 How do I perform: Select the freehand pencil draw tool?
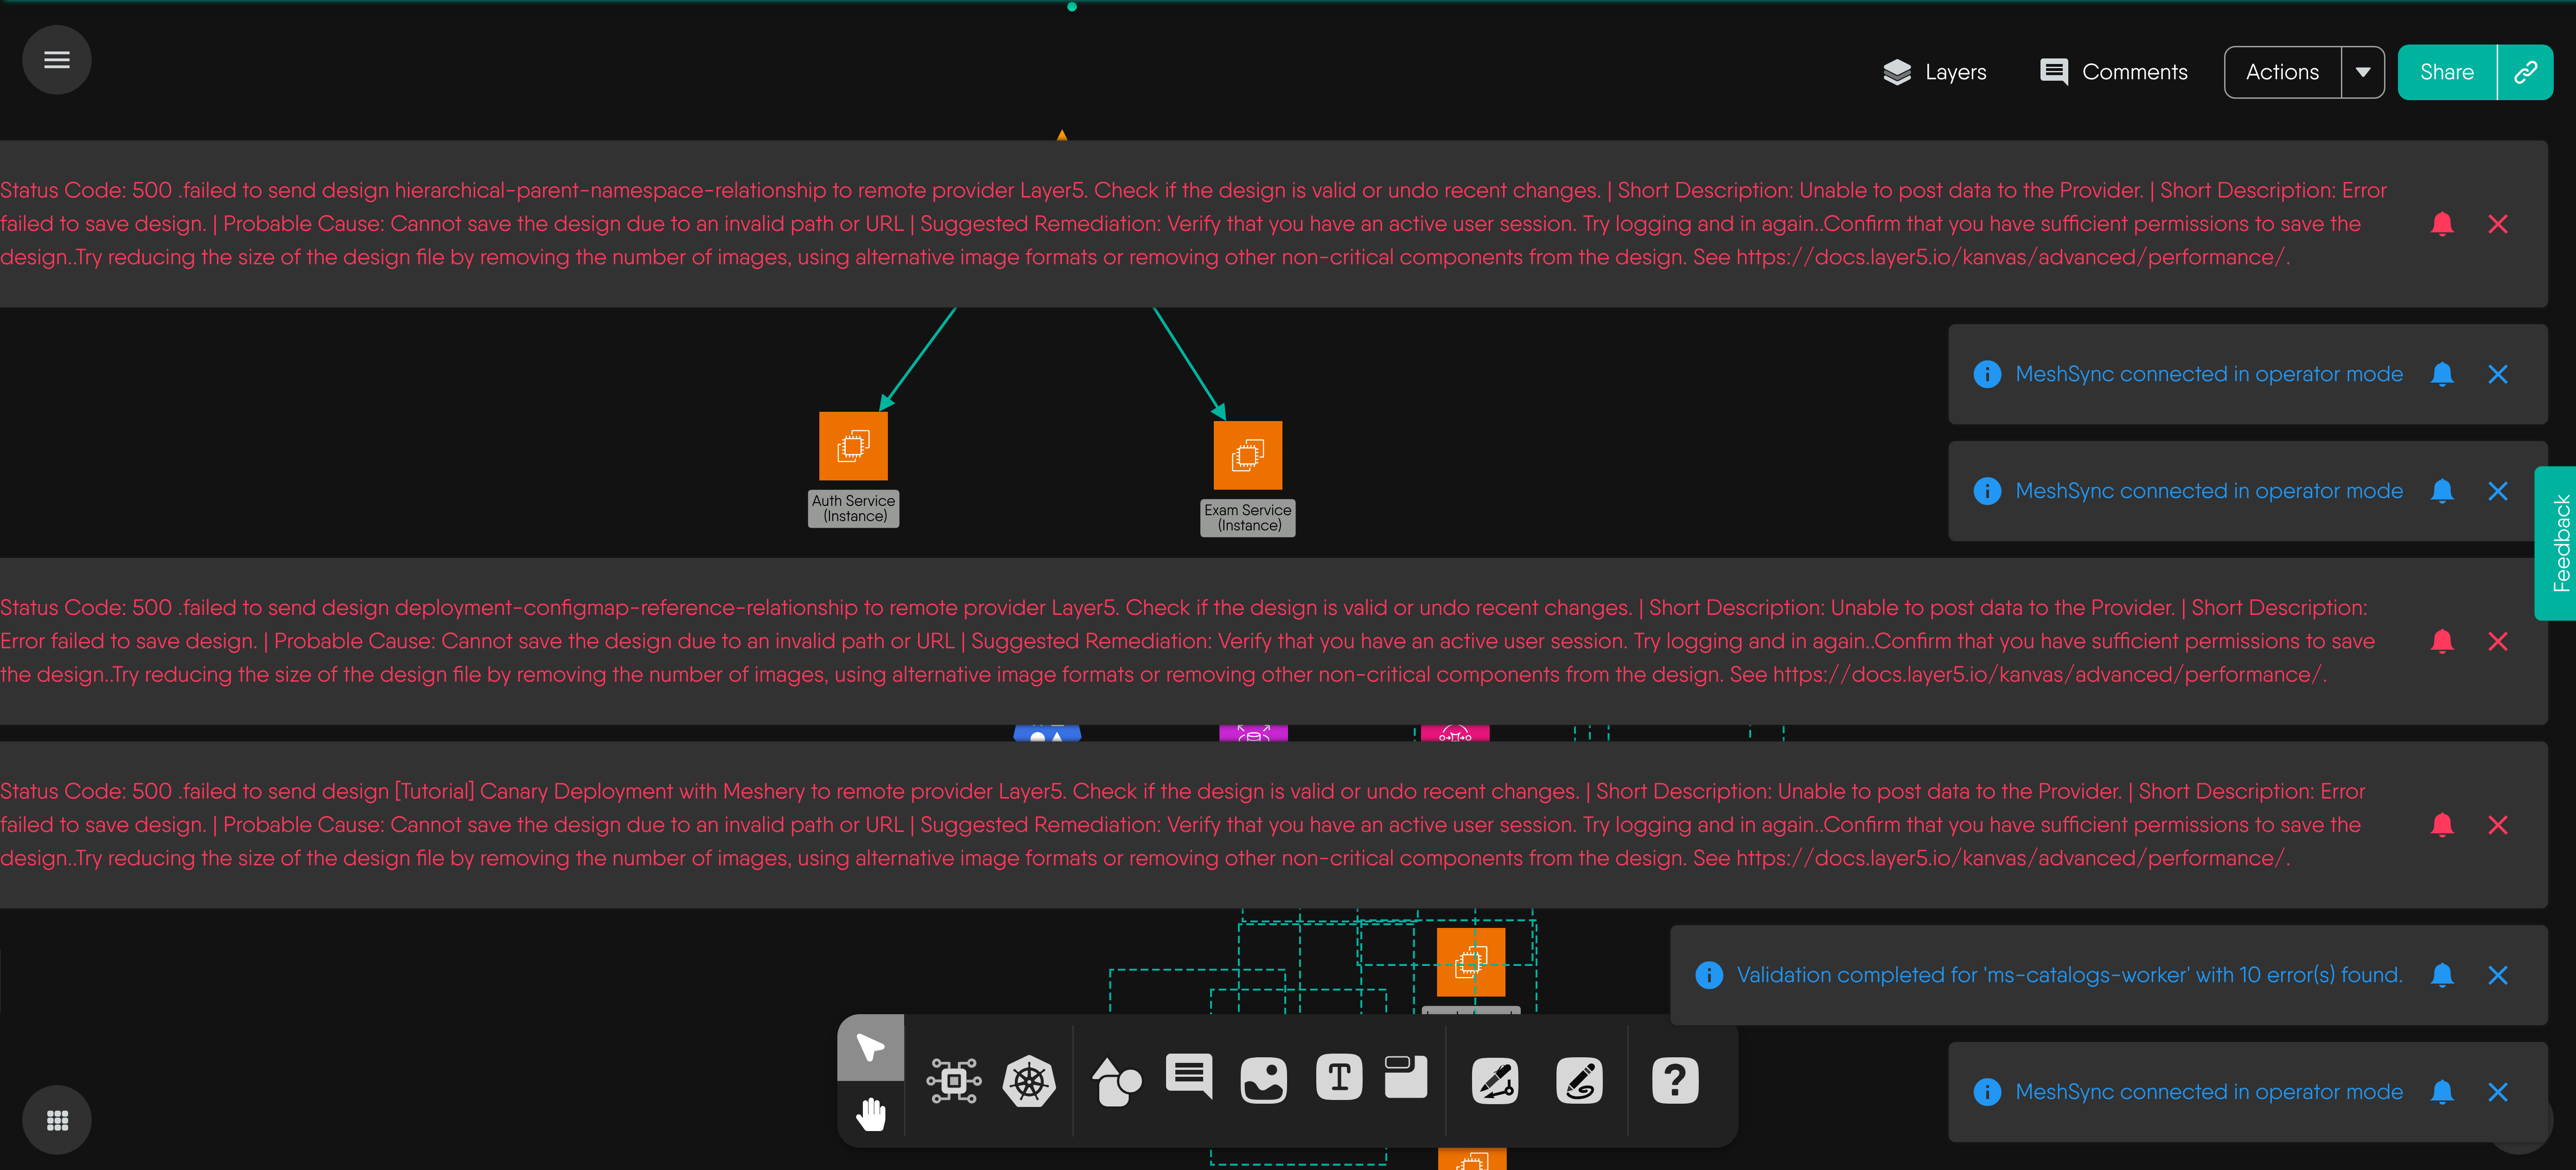1579,1081
